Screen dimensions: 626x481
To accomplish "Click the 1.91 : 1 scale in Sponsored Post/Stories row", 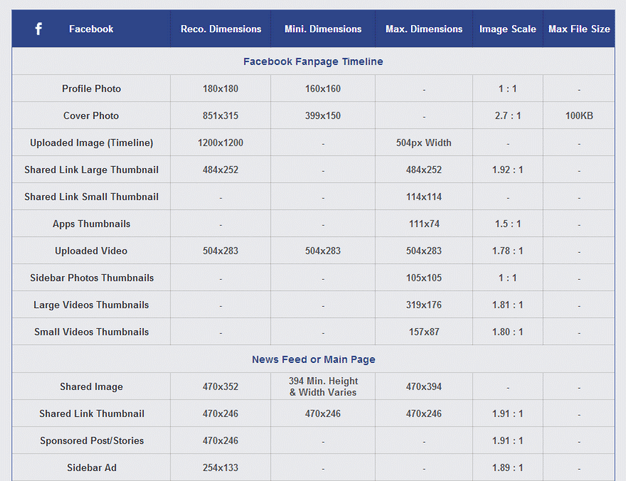I will click(507, 441).
